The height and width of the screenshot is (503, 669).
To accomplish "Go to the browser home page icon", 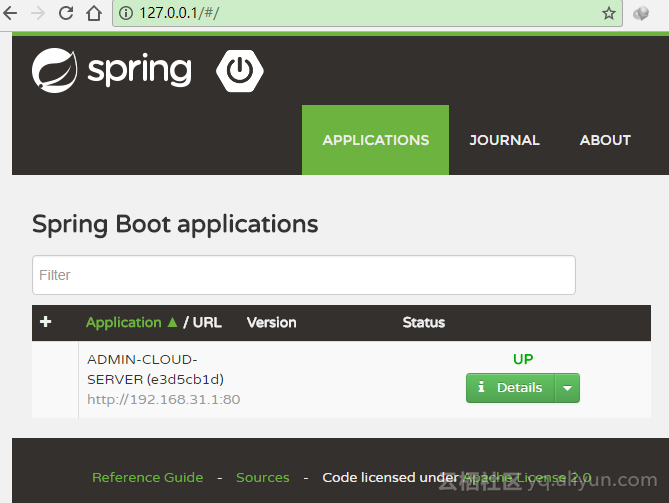I will pos(94,13).
